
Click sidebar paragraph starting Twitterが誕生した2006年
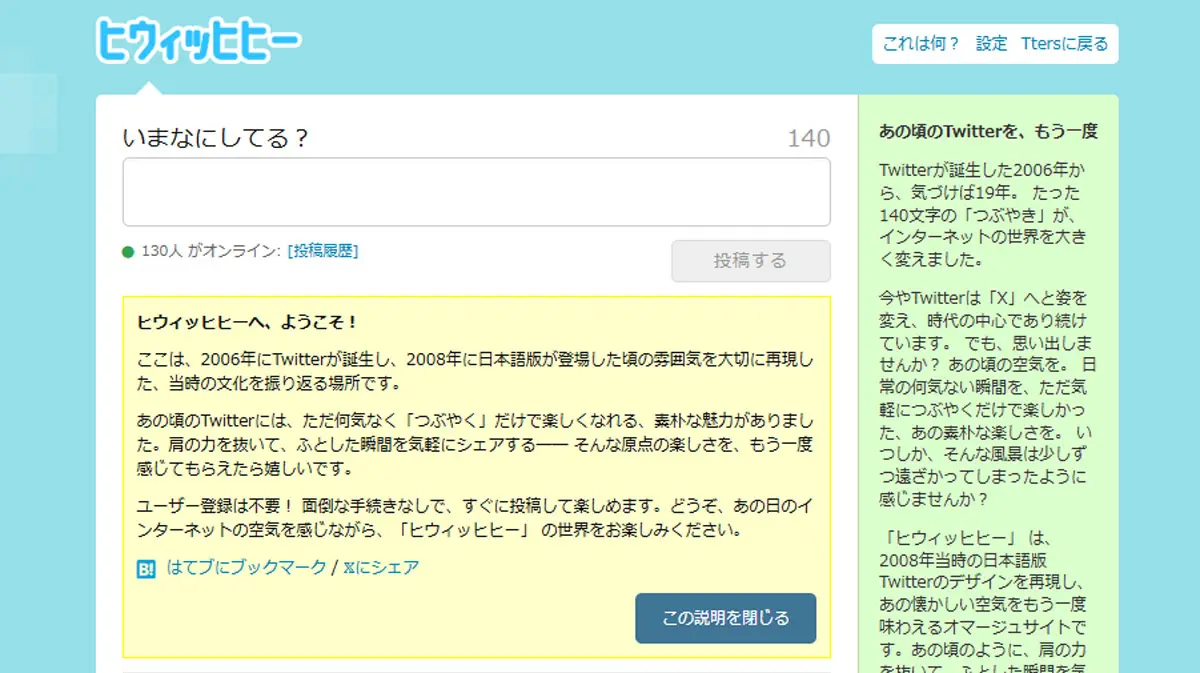click(x=982, y=214)
